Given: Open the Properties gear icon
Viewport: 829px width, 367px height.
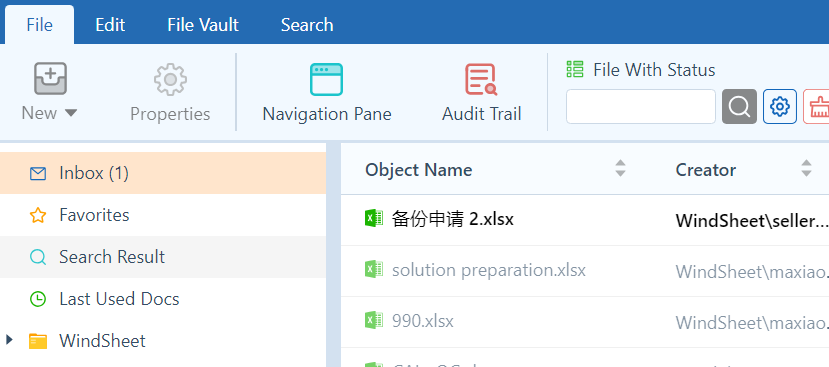Looking at the screenshot, I should [170, 79].
